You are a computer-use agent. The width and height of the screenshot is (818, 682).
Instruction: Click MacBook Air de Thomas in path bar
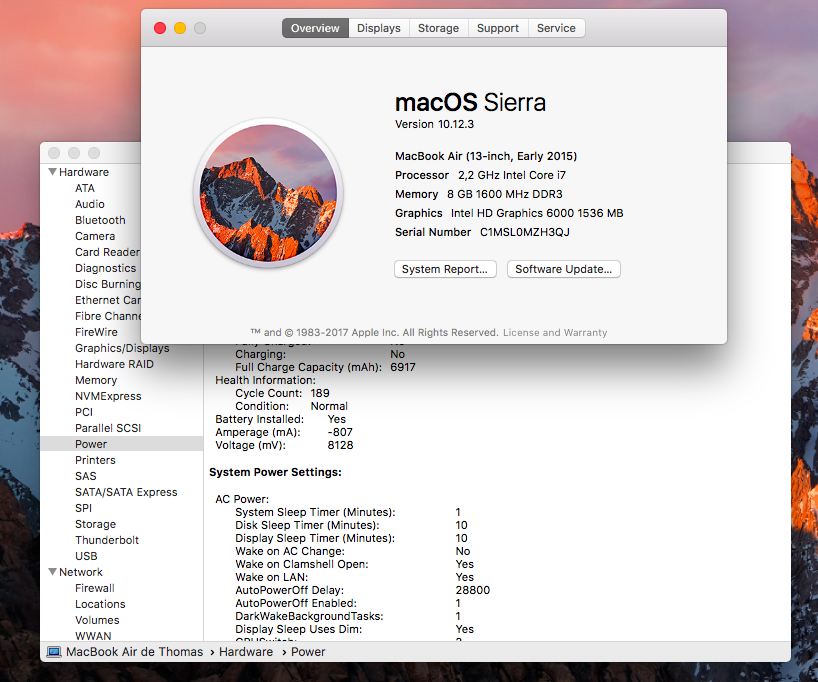coord(135,652)
